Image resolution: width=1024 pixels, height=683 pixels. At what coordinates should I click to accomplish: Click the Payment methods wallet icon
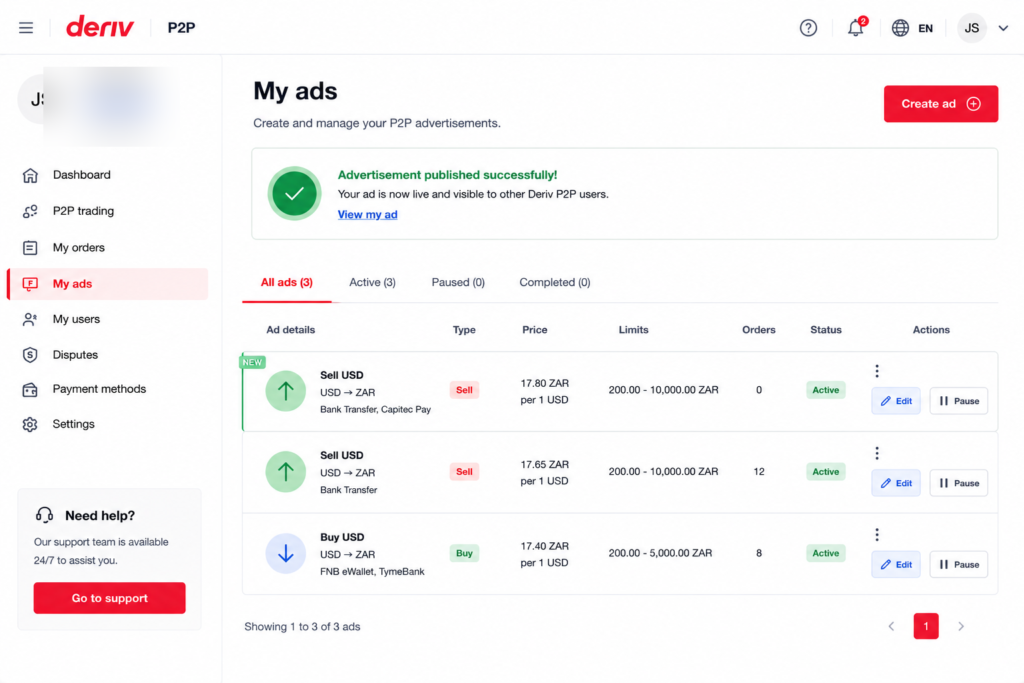[30, 389]
